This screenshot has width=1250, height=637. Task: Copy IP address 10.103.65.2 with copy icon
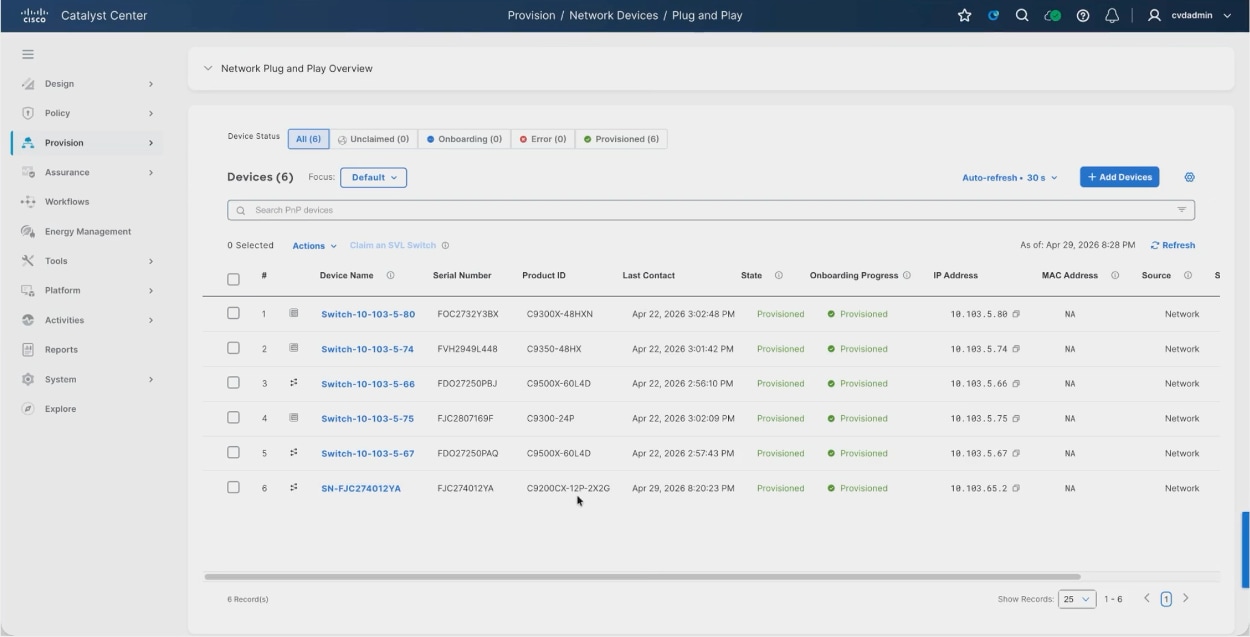[x=1016, y=489]
